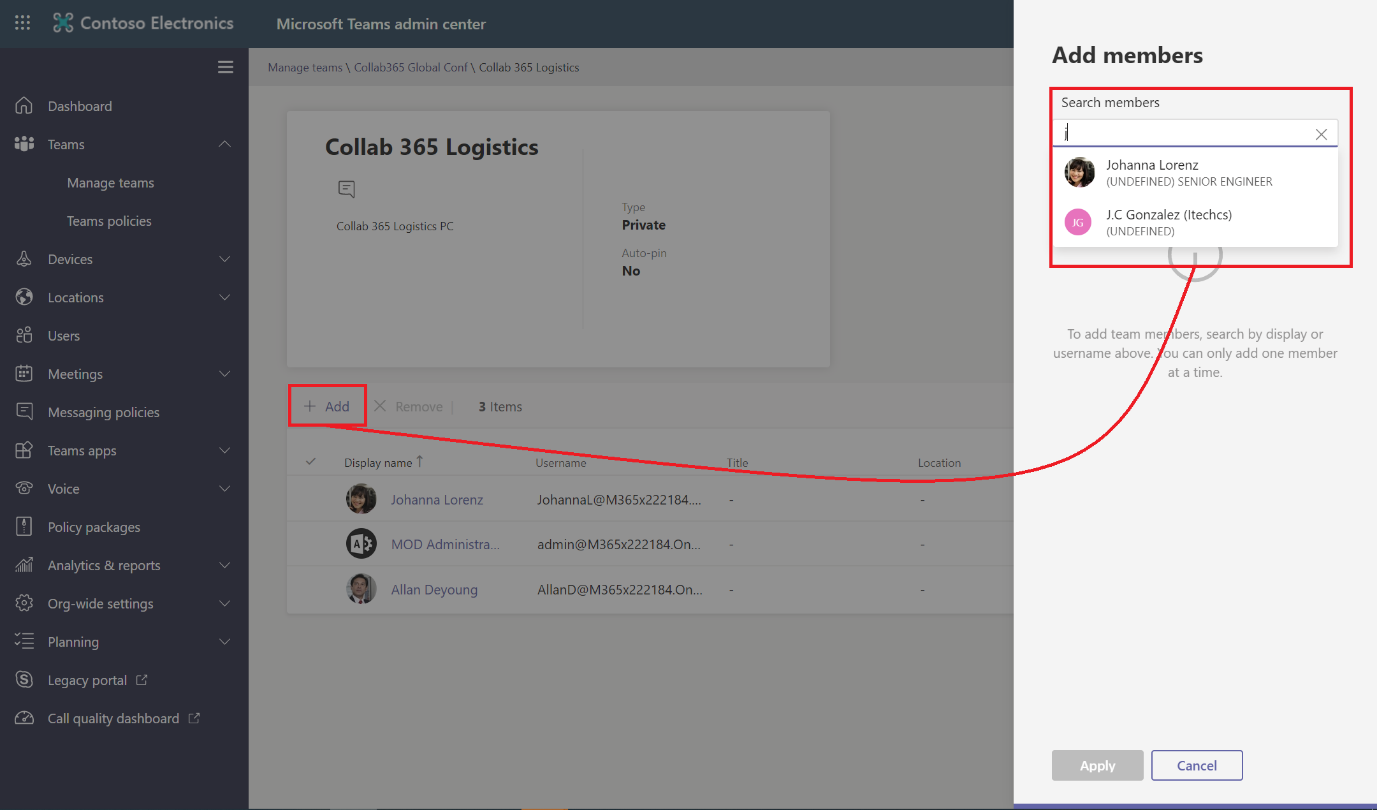Click Collab365 Global Conf breadcrumb
Screen dimensions: 1377x810
[410, 68]
